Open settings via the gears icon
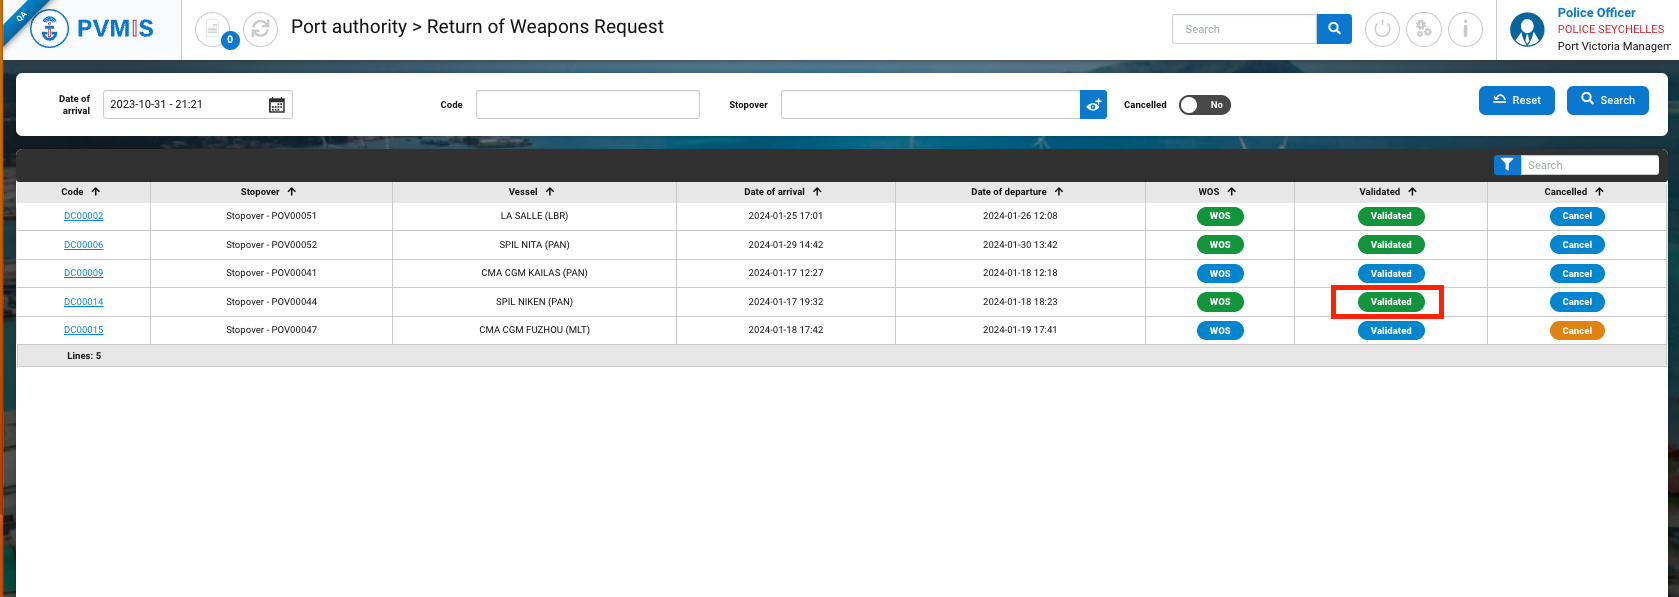 click(x=1423, y=29)
